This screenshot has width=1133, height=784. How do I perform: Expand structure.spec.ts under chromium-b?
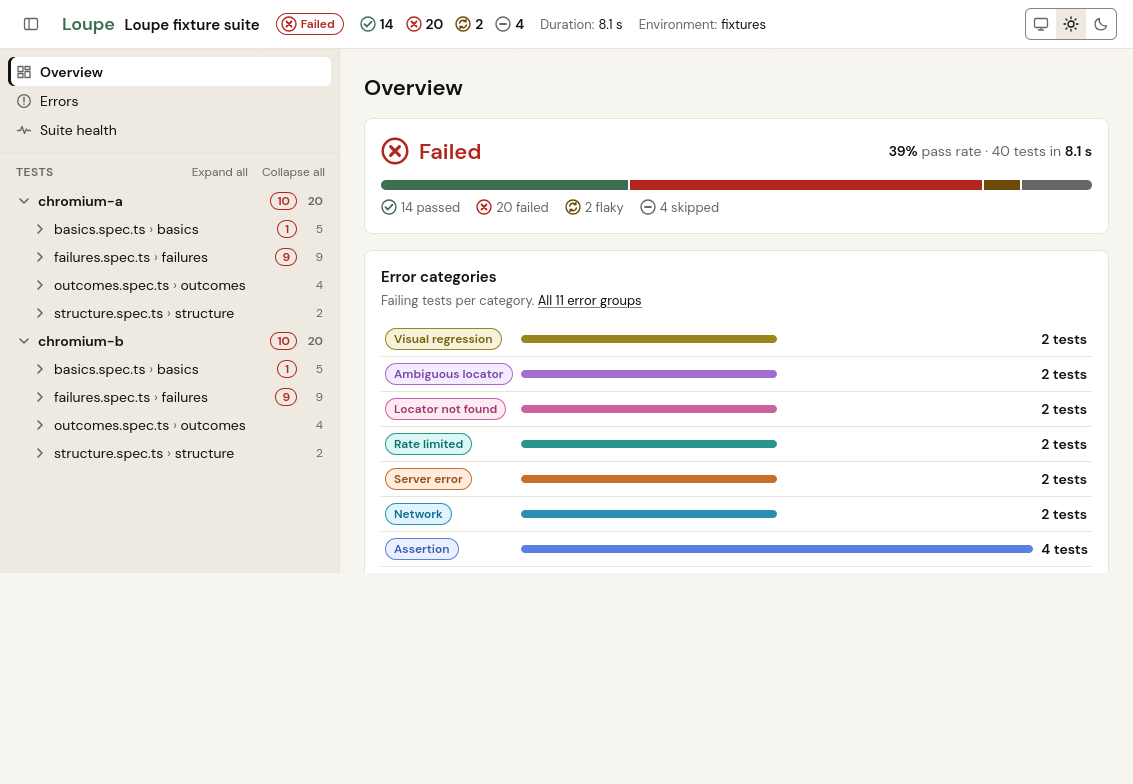[40, 453]
